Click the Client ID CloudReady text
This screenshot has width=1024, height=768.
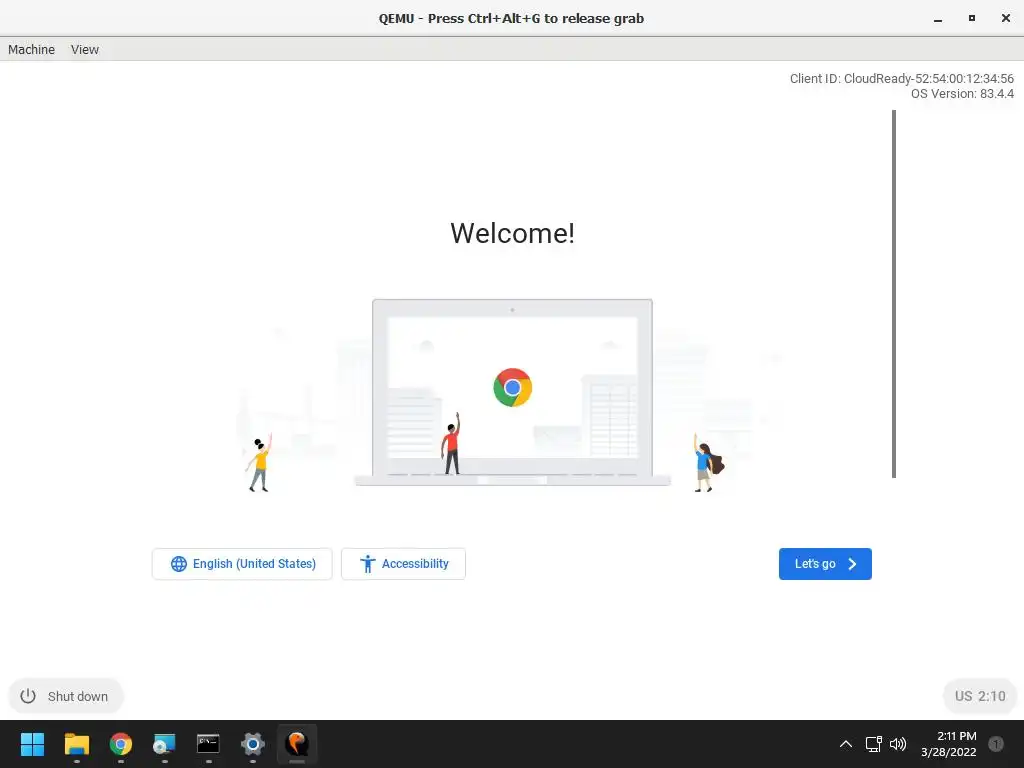tap(901, 78)
